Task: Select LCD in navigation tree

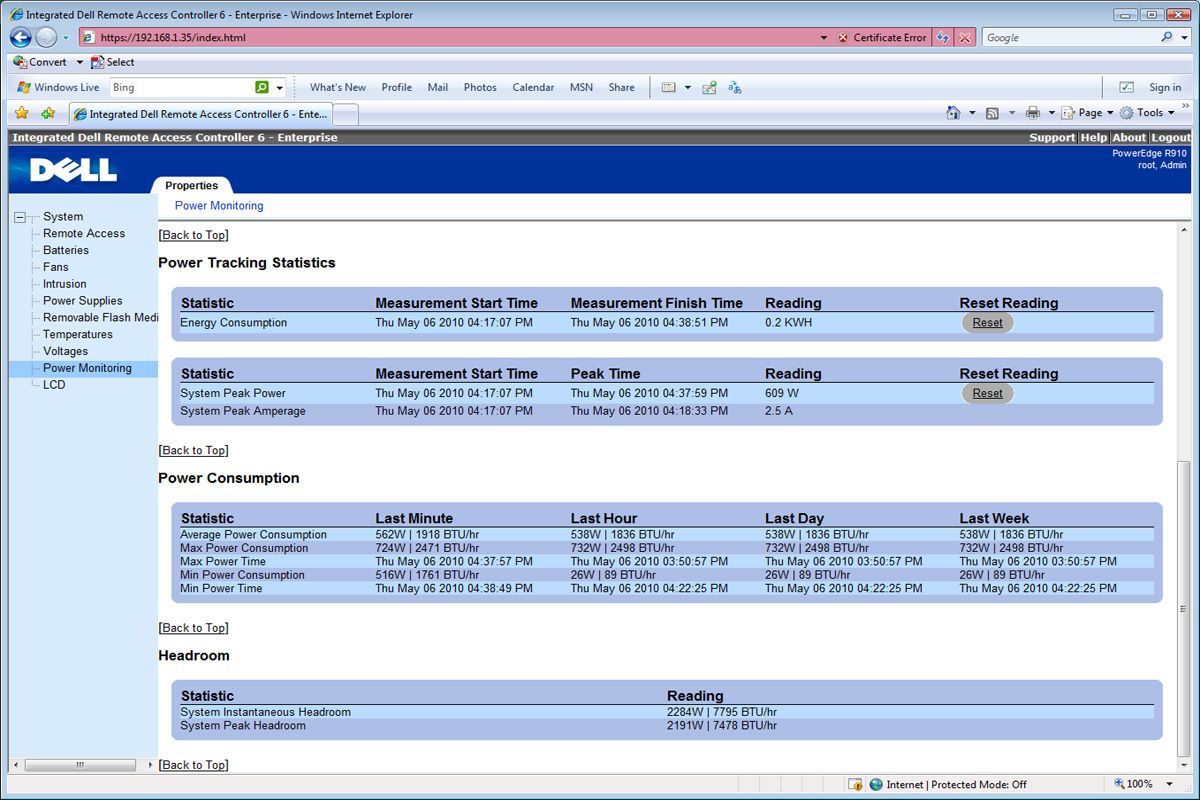Action: (x=54, y=385)
